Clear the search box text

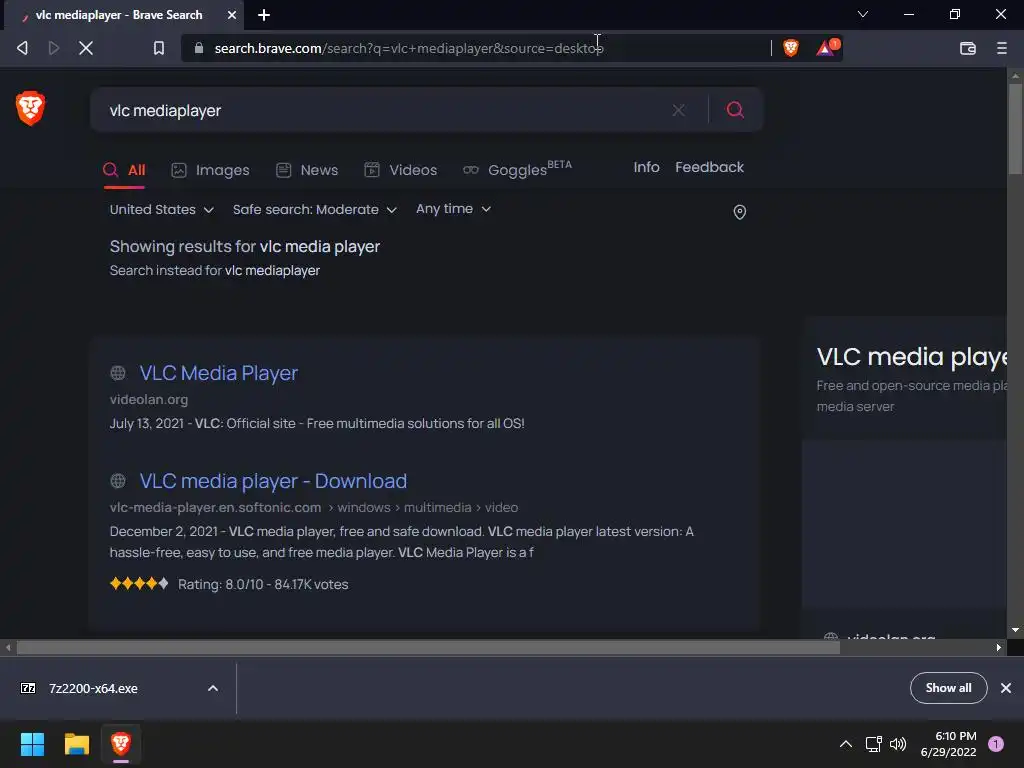(x=679, y=110)
